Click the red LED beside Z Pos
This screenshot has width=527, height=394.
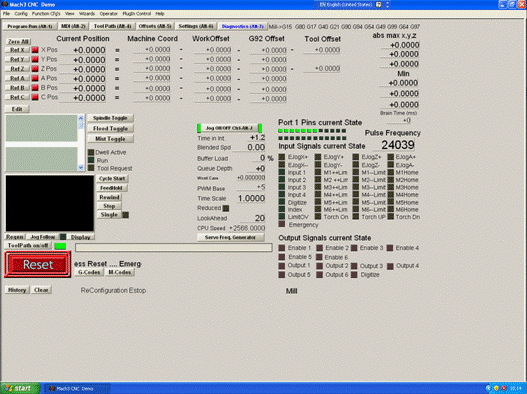click(35, 69)
